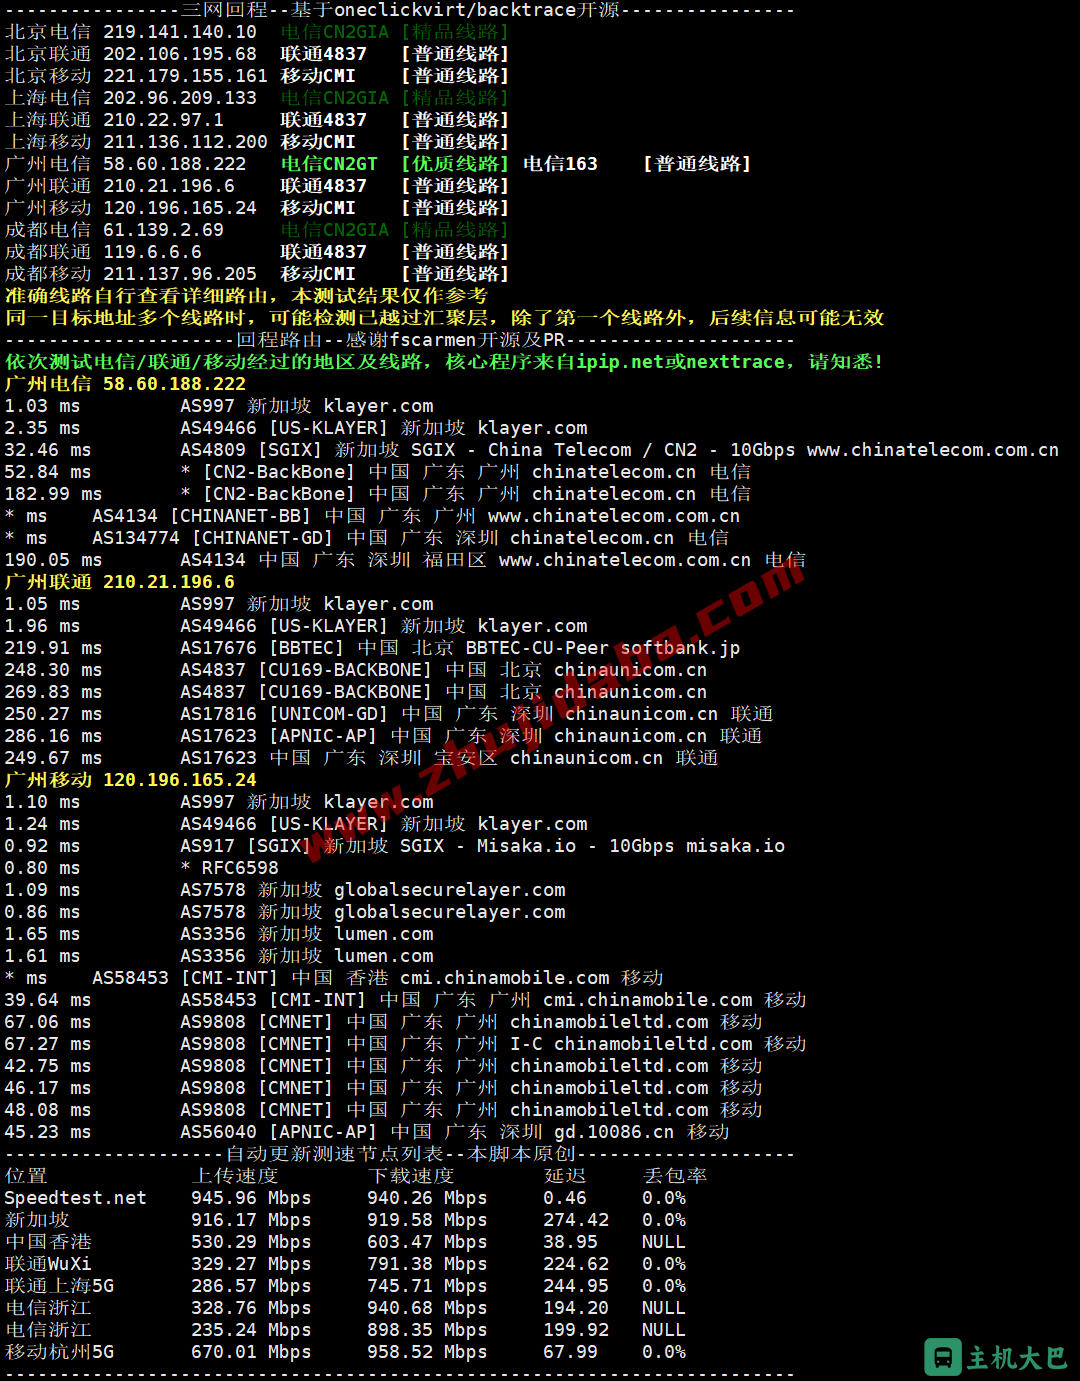Click the 丢包率 column header
Viewport: 1080px width, 1381px height.
click(675, 1176)
